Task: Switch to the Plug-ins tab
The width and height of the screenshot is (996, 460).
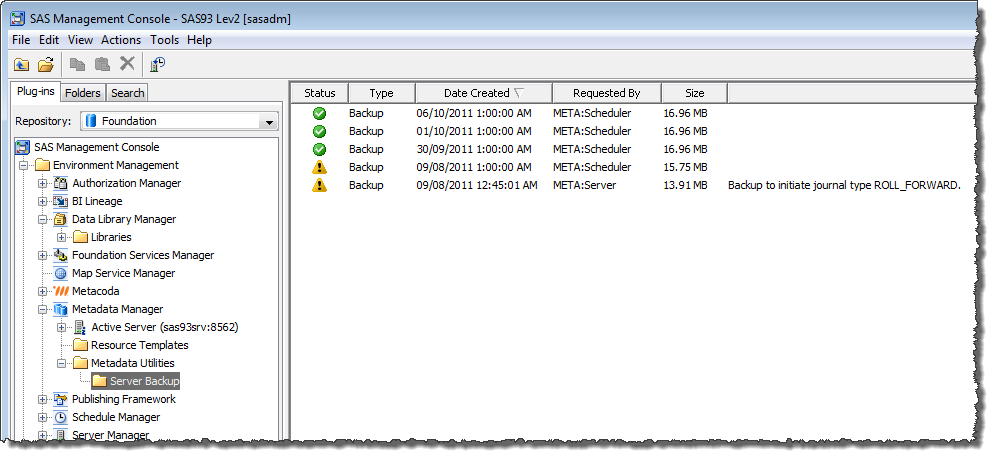Action: point(36,91)
